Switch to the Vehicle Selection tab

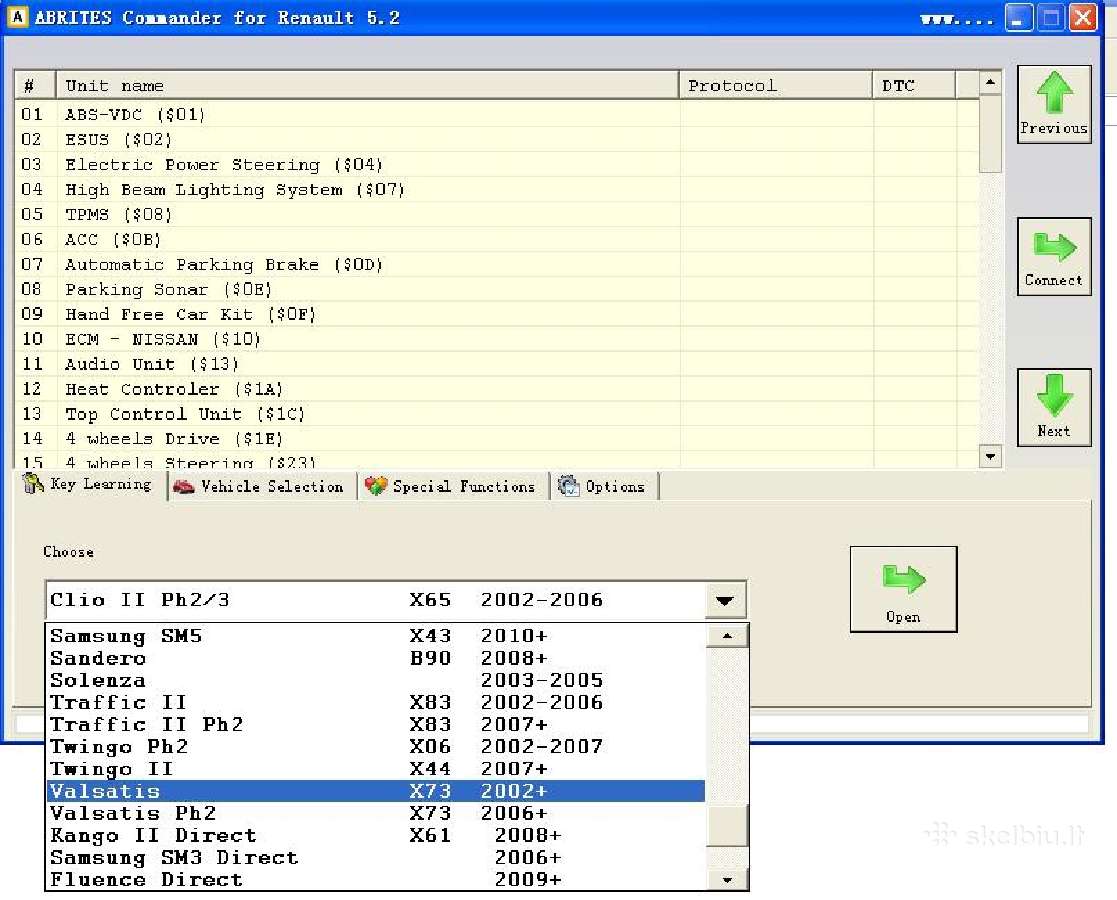(x=261, y=486)
